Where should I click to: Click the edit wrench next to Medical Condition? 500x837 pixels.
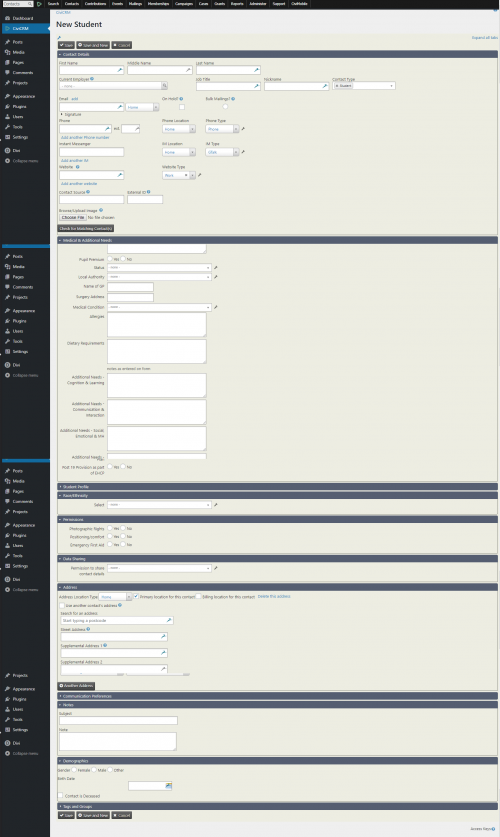coord(216,307)
